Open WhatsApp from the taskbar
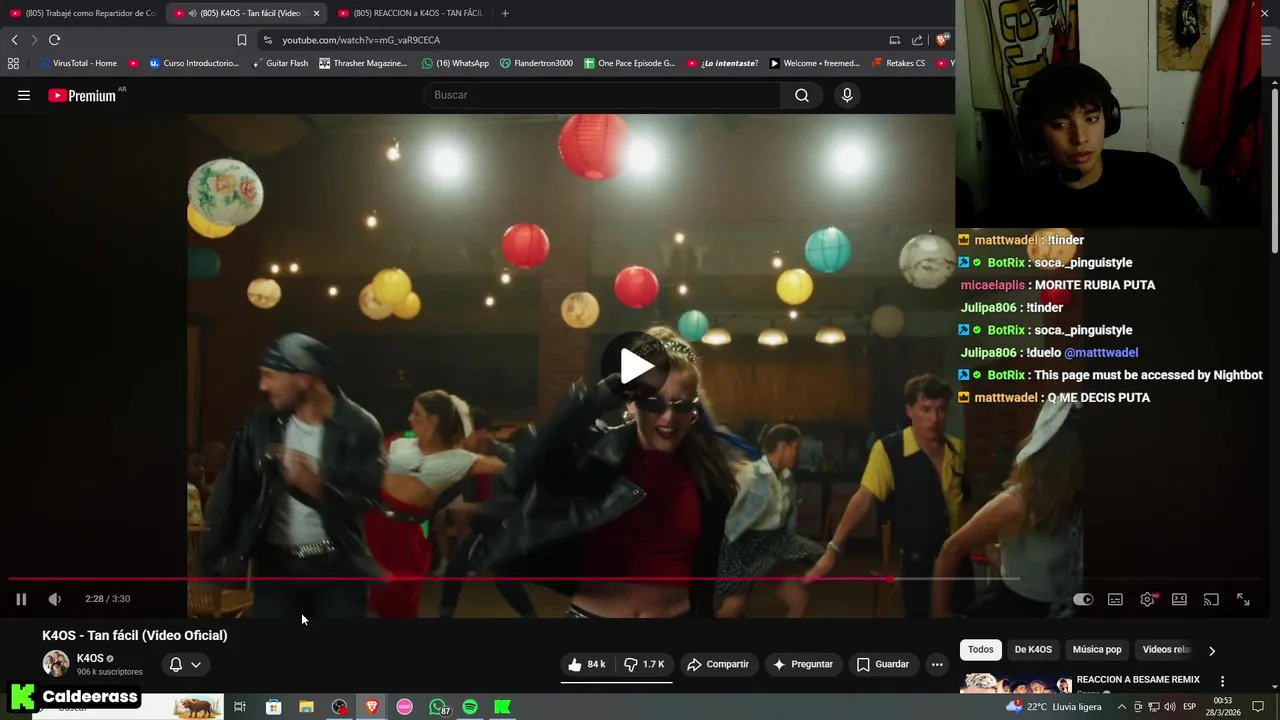This screenshot has height=720, width=1280. coord(438,707)
